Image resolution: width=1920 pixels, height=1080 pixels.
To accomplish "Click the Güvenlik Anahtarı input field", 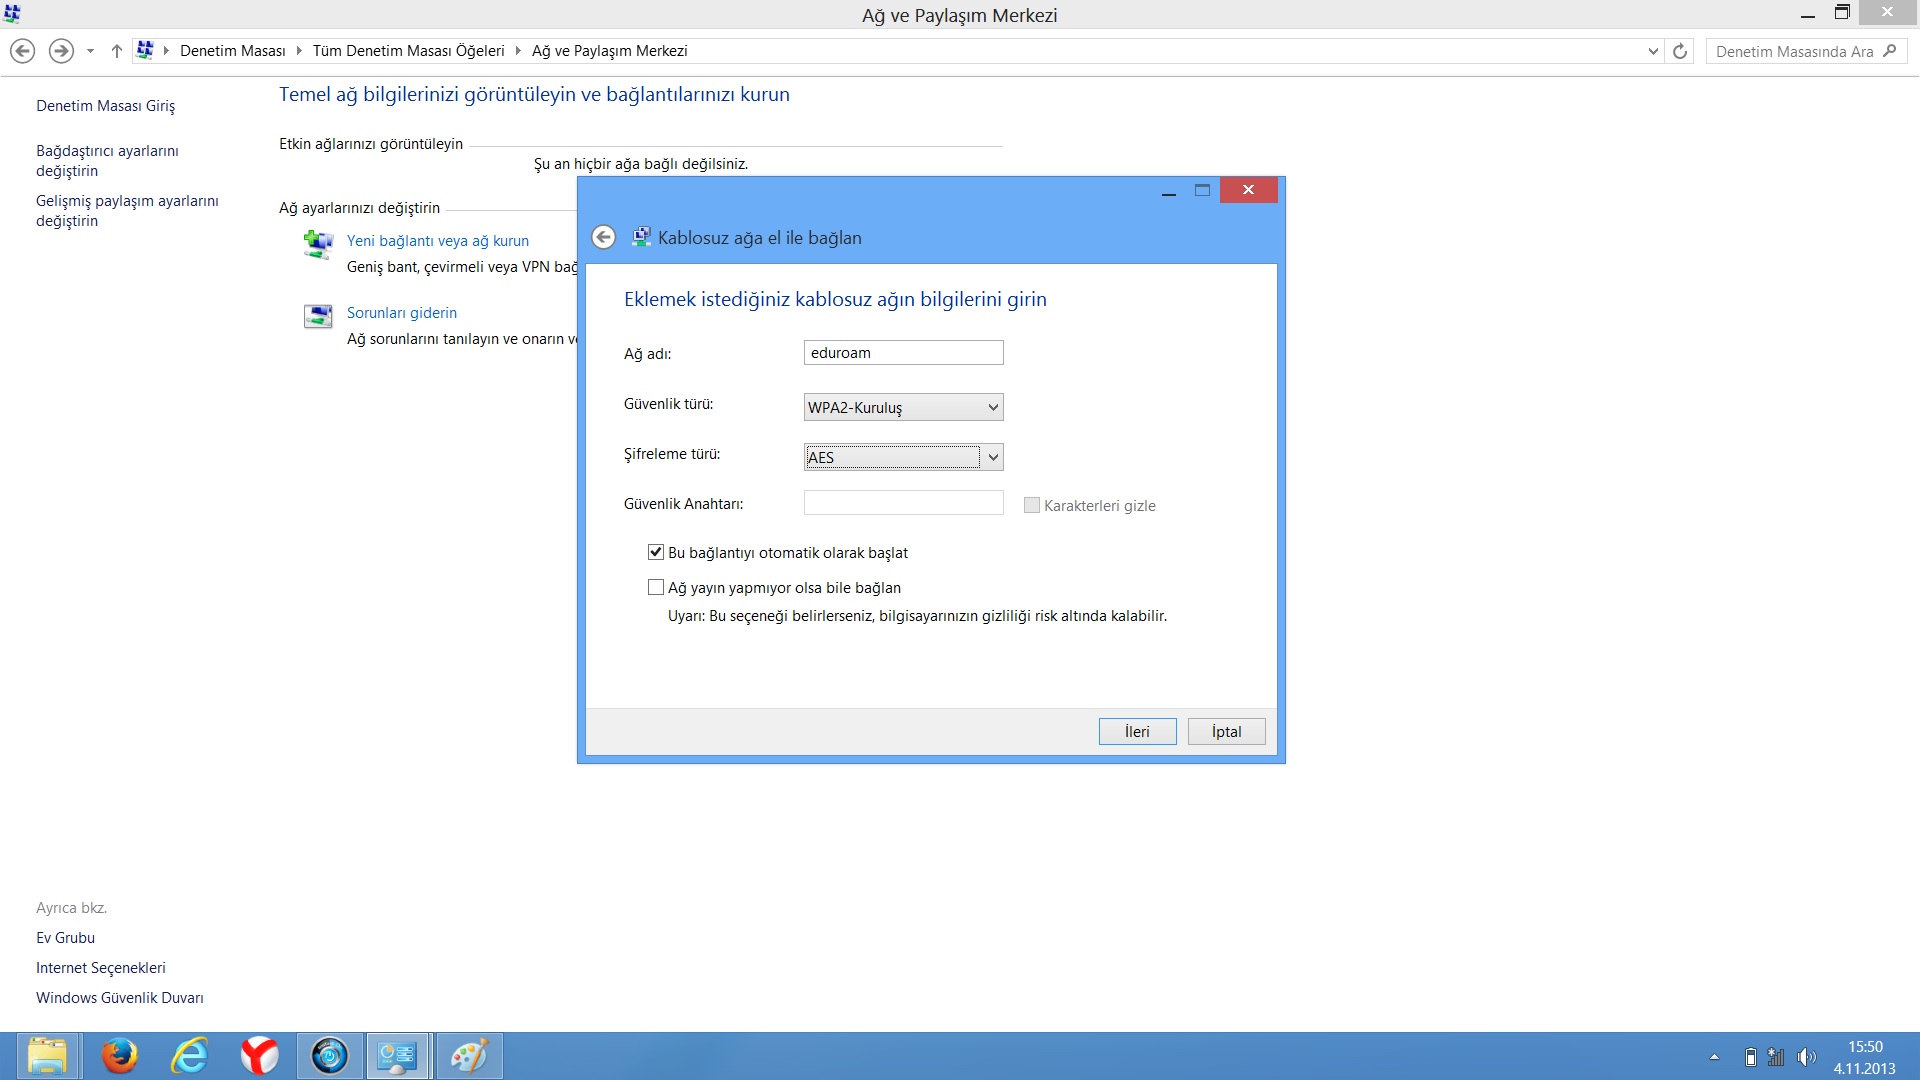I will (903, 502).
